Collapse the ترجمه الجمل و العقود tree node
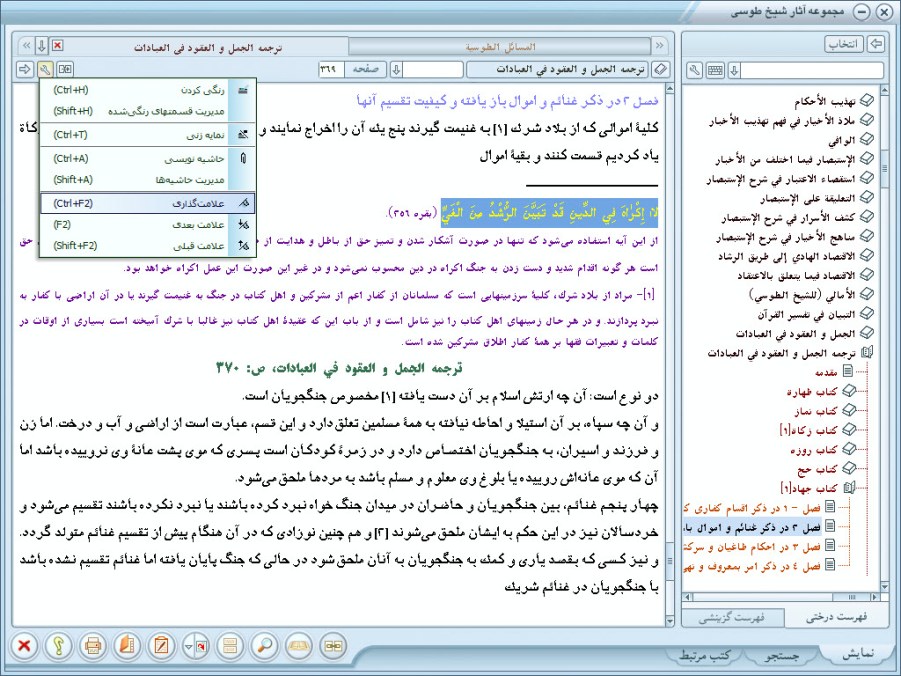Screen dimensions: 901x676 867,352
